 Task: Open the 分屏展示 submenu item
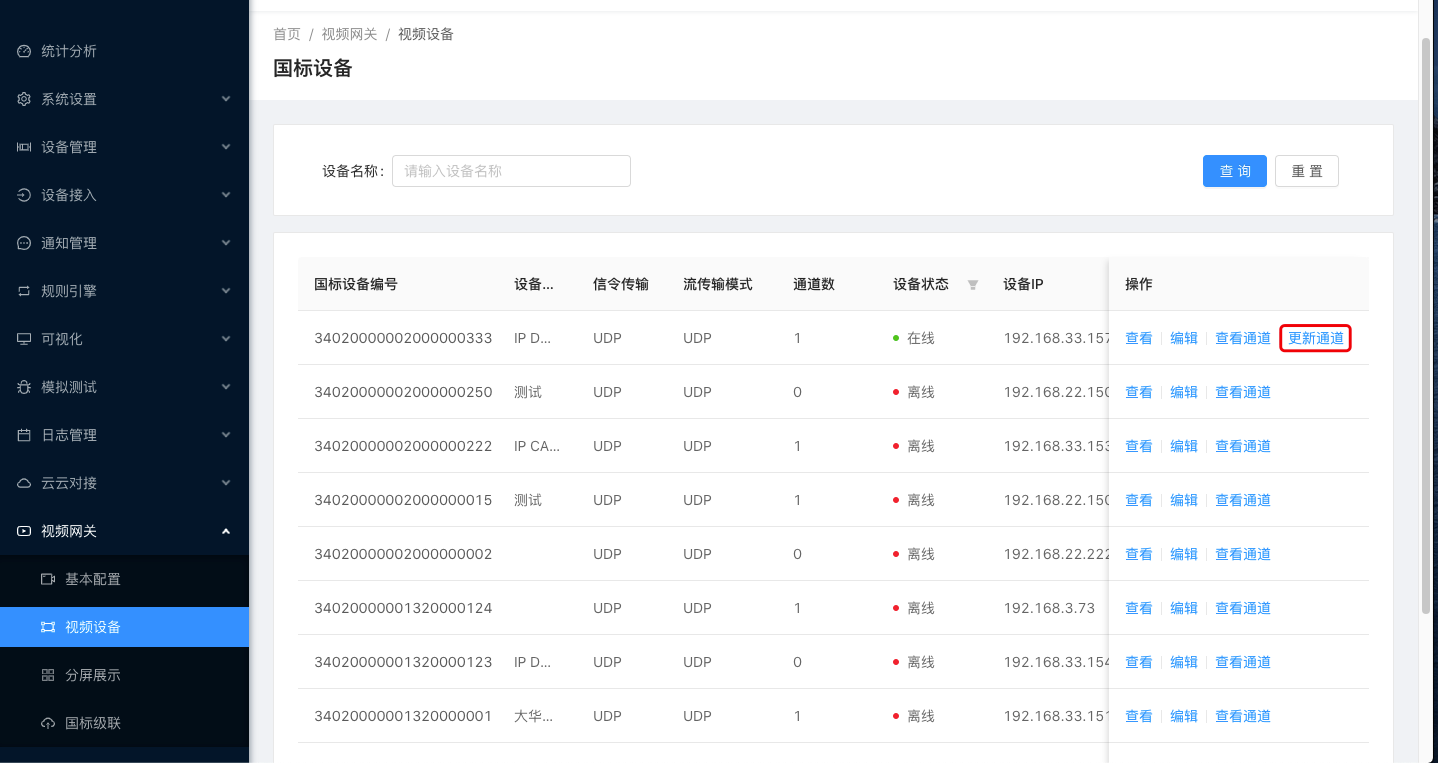click(93, 675)
